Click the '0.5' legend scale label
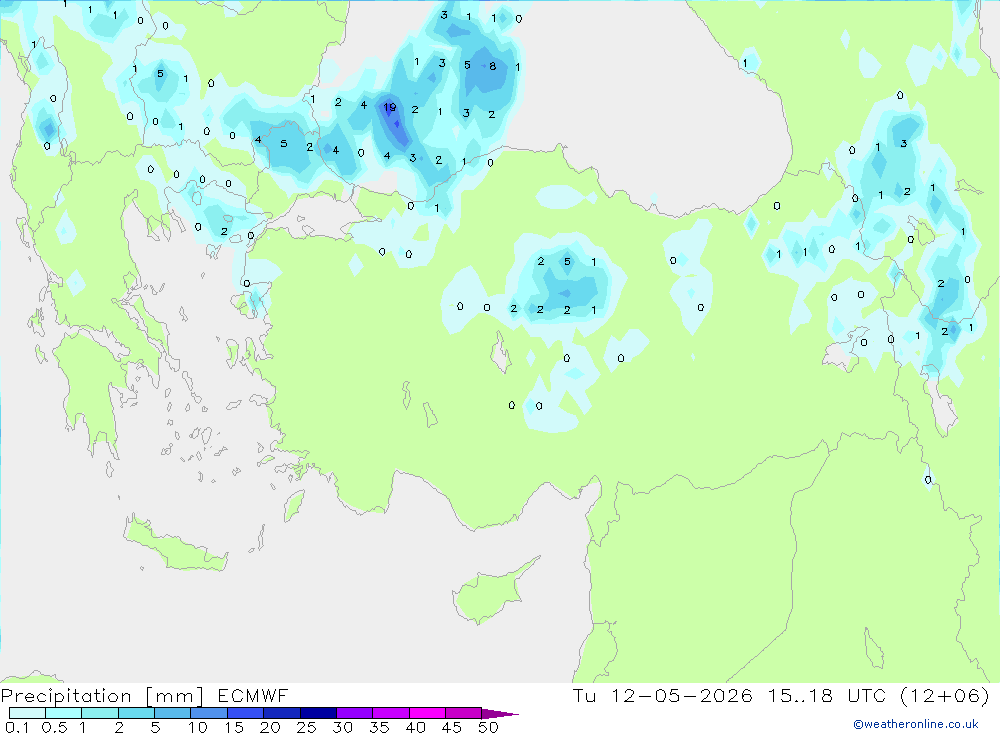1000x733 pixels. point(54,727)
